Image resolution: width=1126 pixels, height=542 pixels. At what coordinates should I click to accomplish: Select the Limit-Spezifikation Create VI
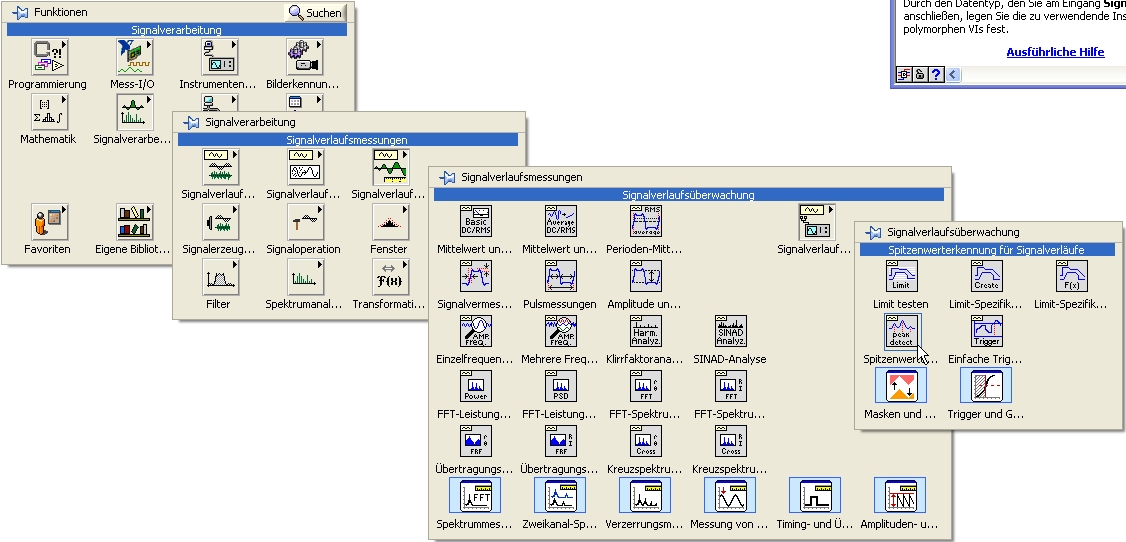(x=987, y=276)
